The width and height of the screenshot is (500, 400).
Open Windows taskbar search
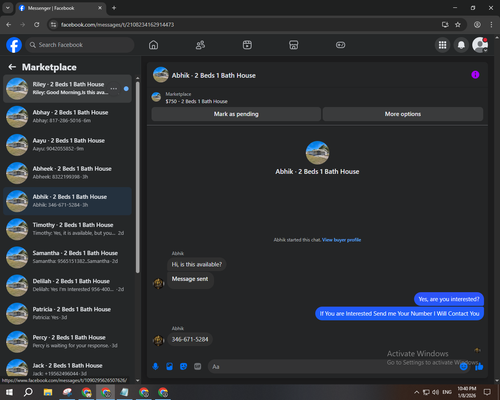[x=28, y=392]
